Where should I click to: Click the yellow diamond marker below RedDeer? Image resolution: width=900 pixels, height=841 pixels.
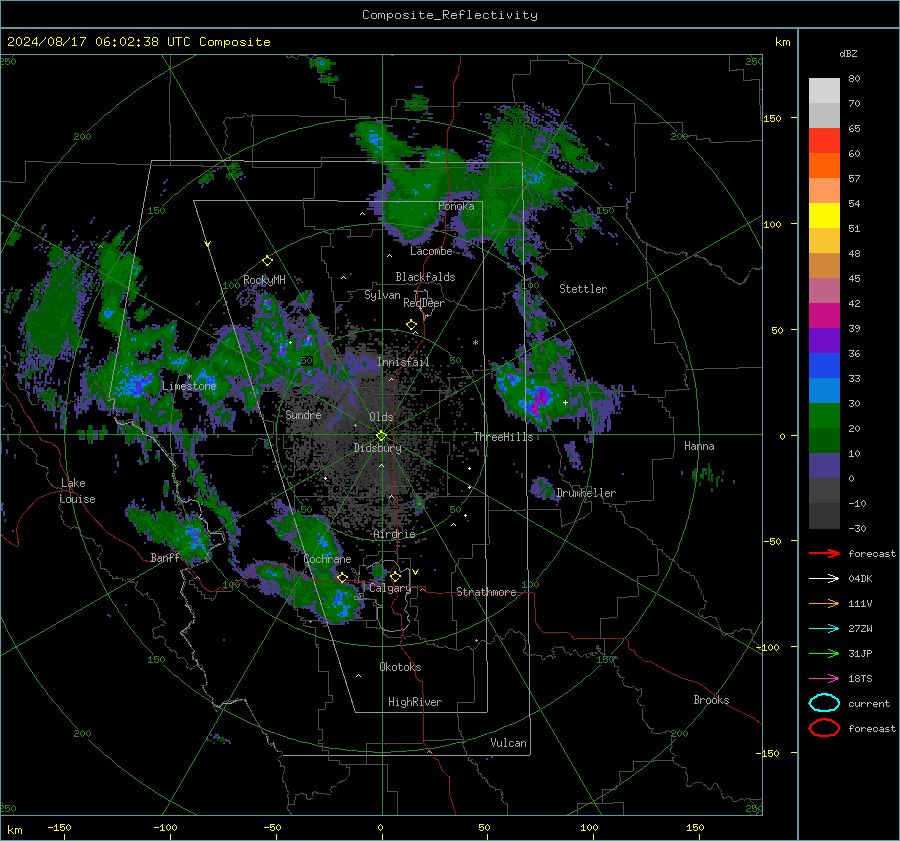tap(411, 325)
